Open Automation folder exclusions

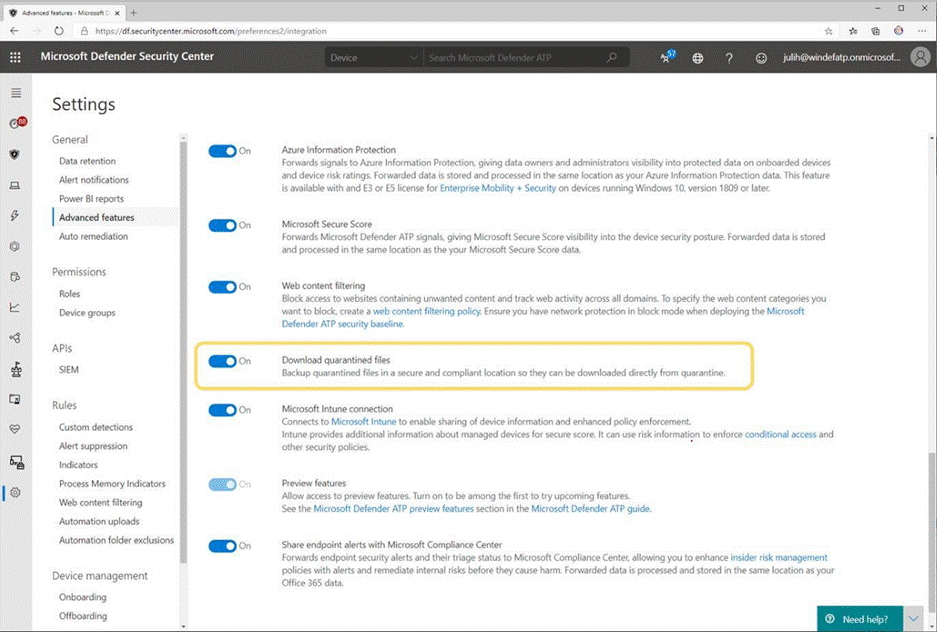point(117,540)
